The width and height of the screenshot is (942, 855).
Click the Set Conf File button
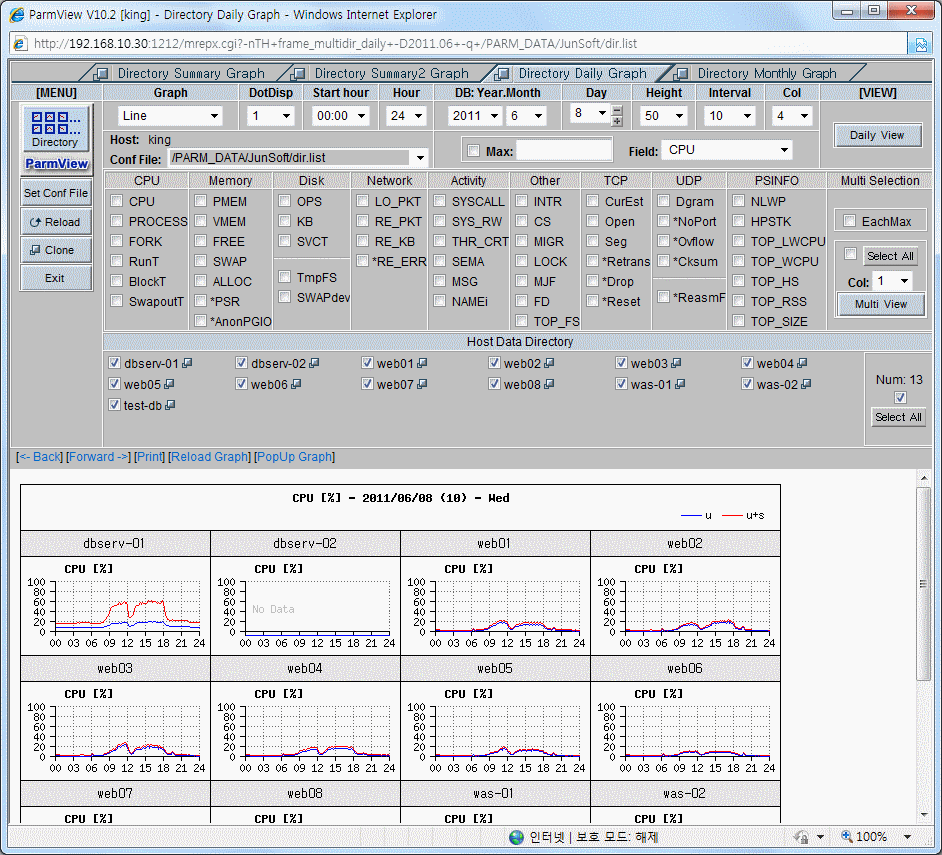56,193
